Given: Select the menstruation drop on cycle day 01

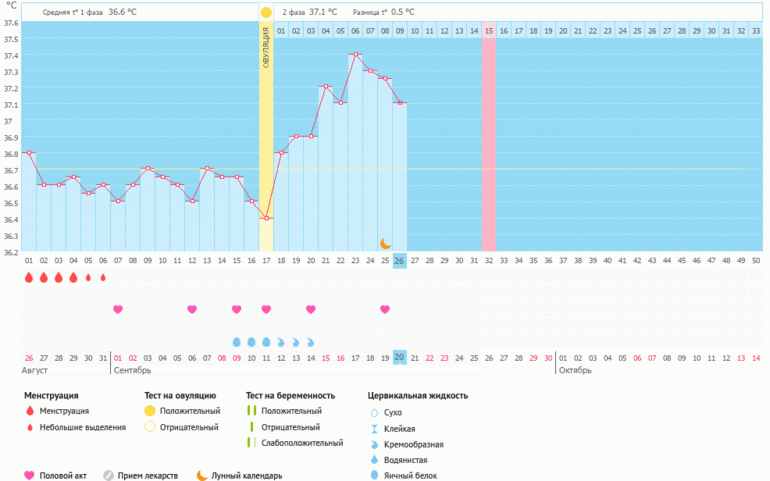Looking at the screenshot, I should (28, 278).
